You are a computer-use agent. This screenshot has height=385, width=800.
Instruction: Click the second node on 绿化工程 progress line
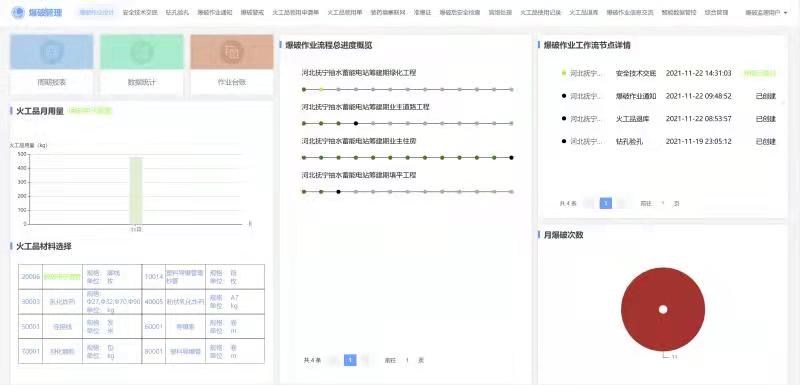[x=321, y=89]
